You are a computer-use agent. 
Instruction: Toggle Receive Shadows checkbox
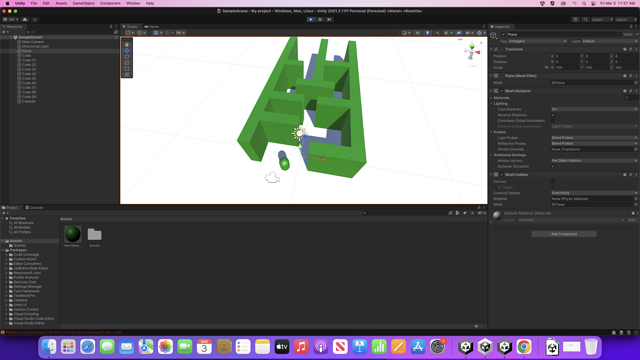click(553, 115)
